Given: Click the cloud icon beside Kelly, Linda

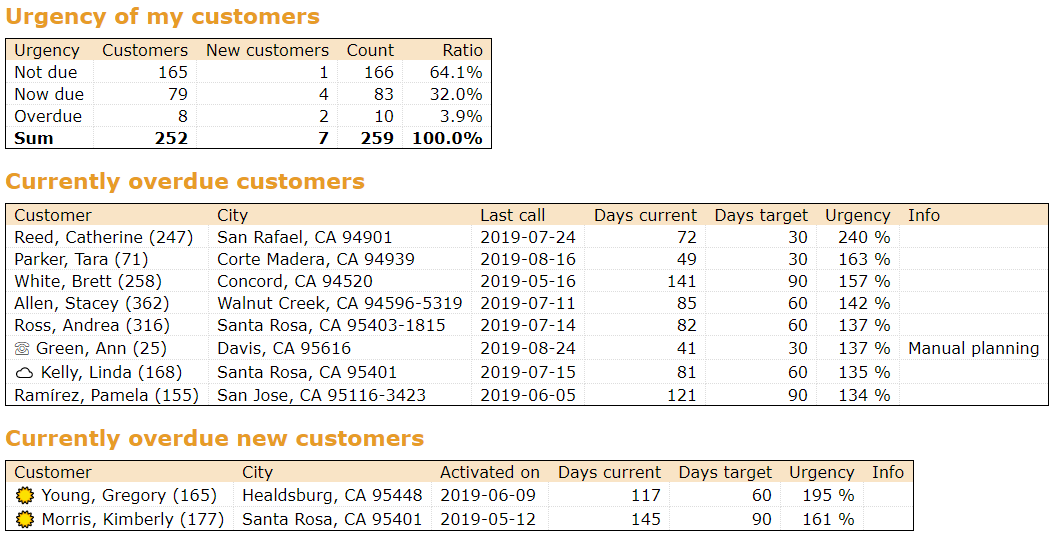Looking at the screenshot, I should coord(24,373).
